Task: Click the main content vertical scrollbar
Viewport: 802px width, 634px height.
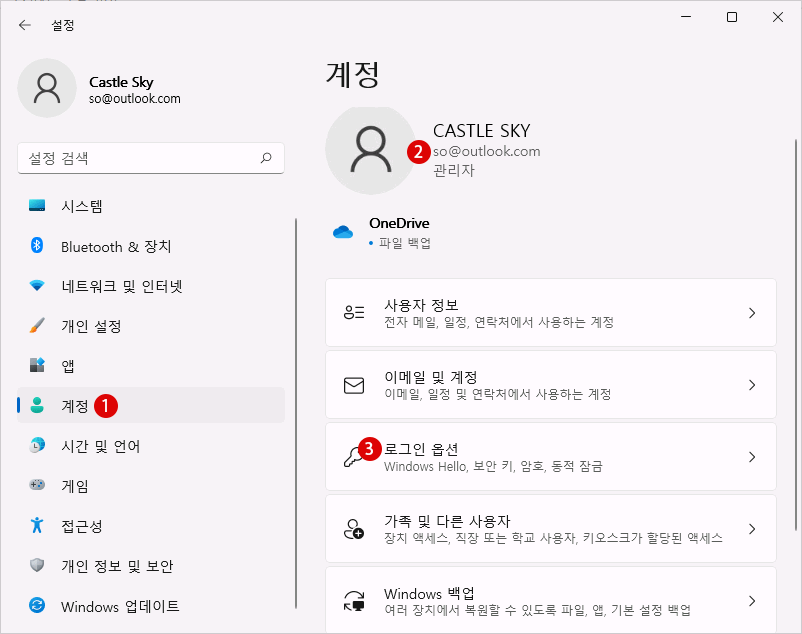Action: pos(796,335)
